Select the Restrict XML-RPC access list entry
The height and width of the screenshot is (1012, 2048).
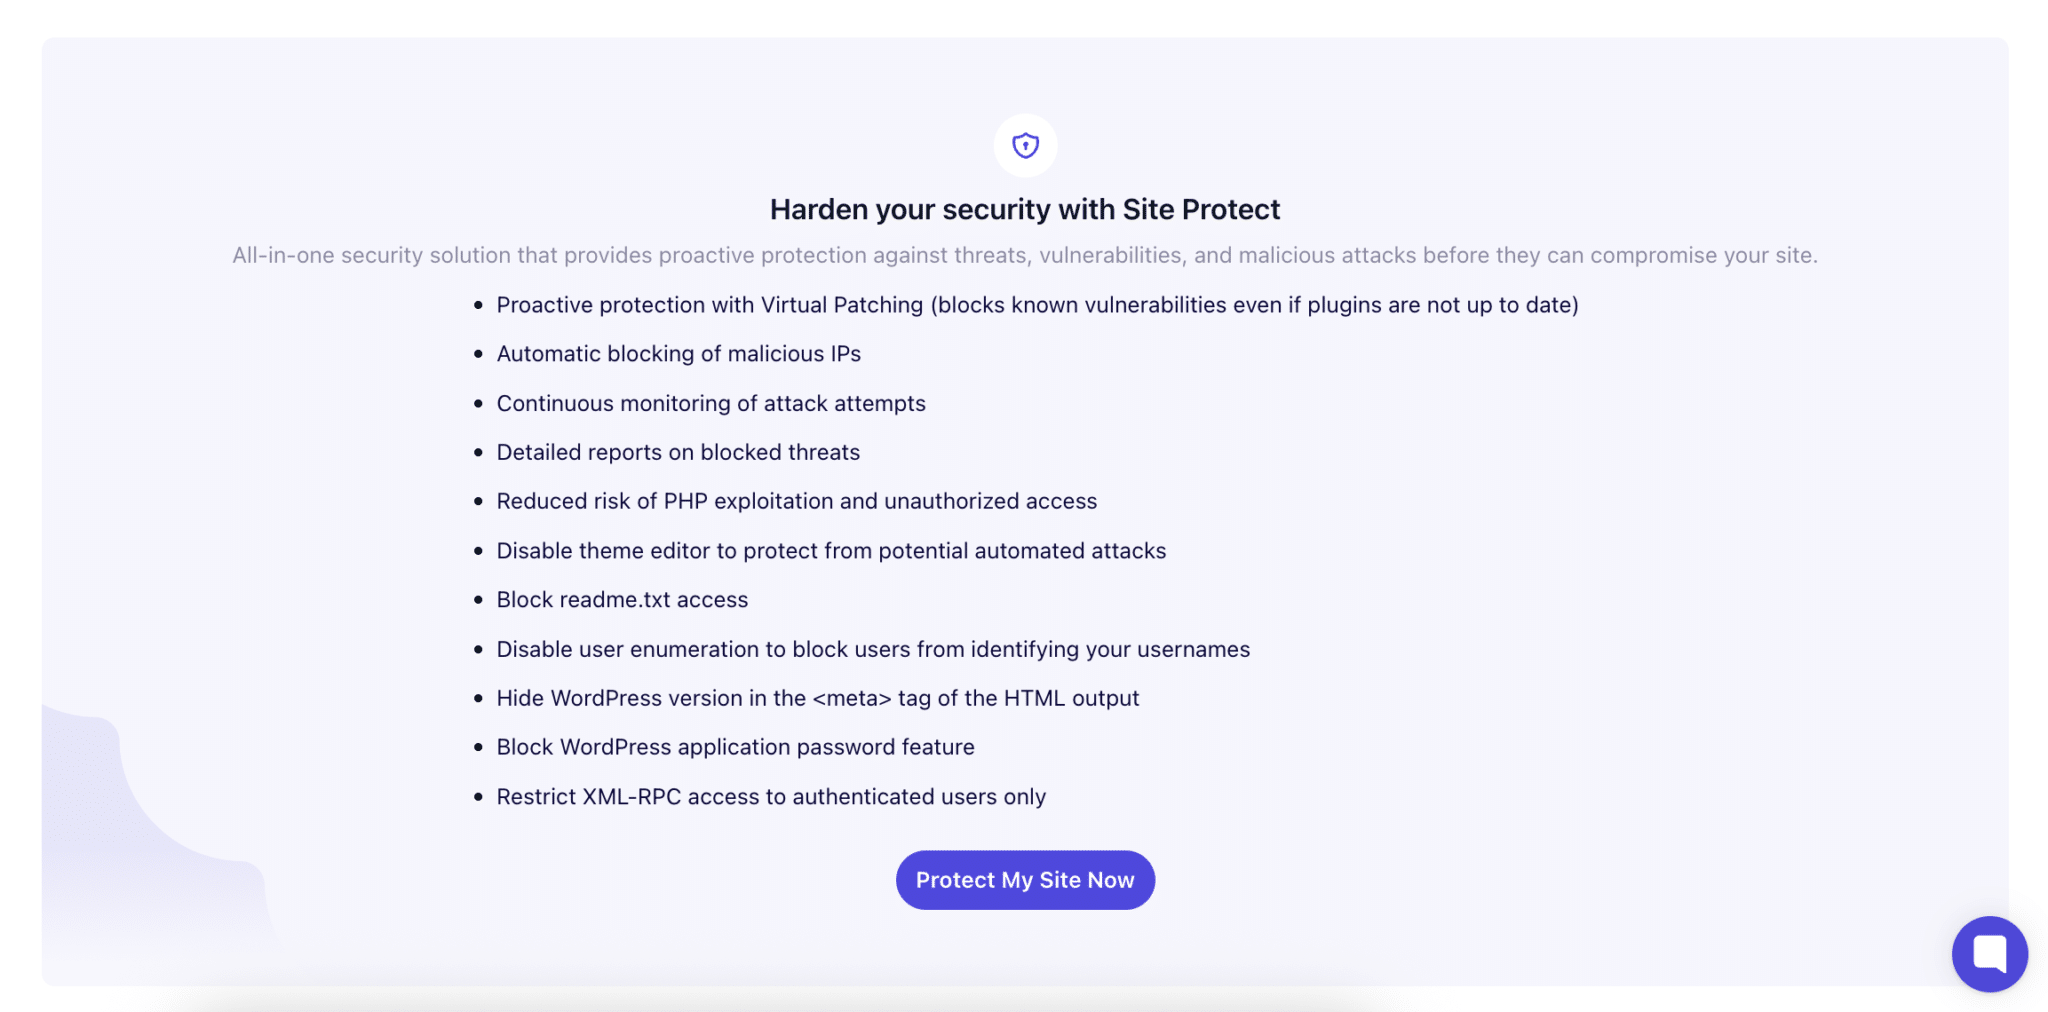coord(771,796)
